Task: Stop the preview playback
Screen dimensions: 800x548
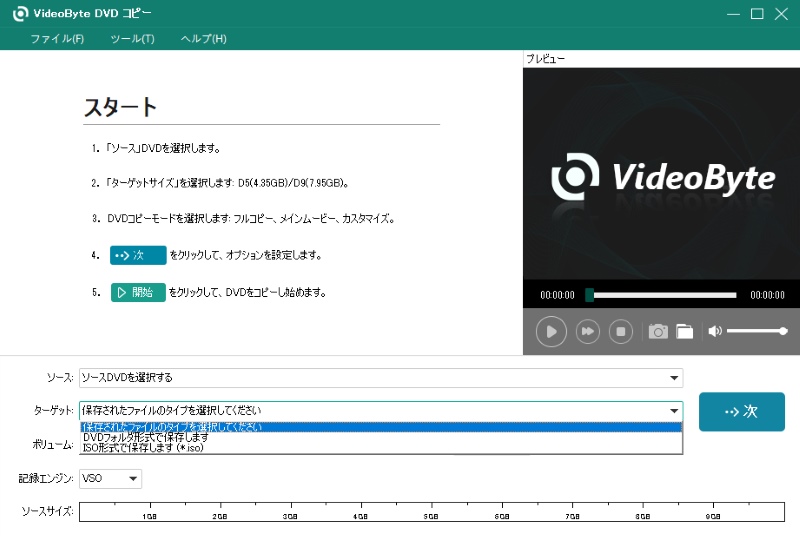Action: pyautogui.click(x=620, y=332)
